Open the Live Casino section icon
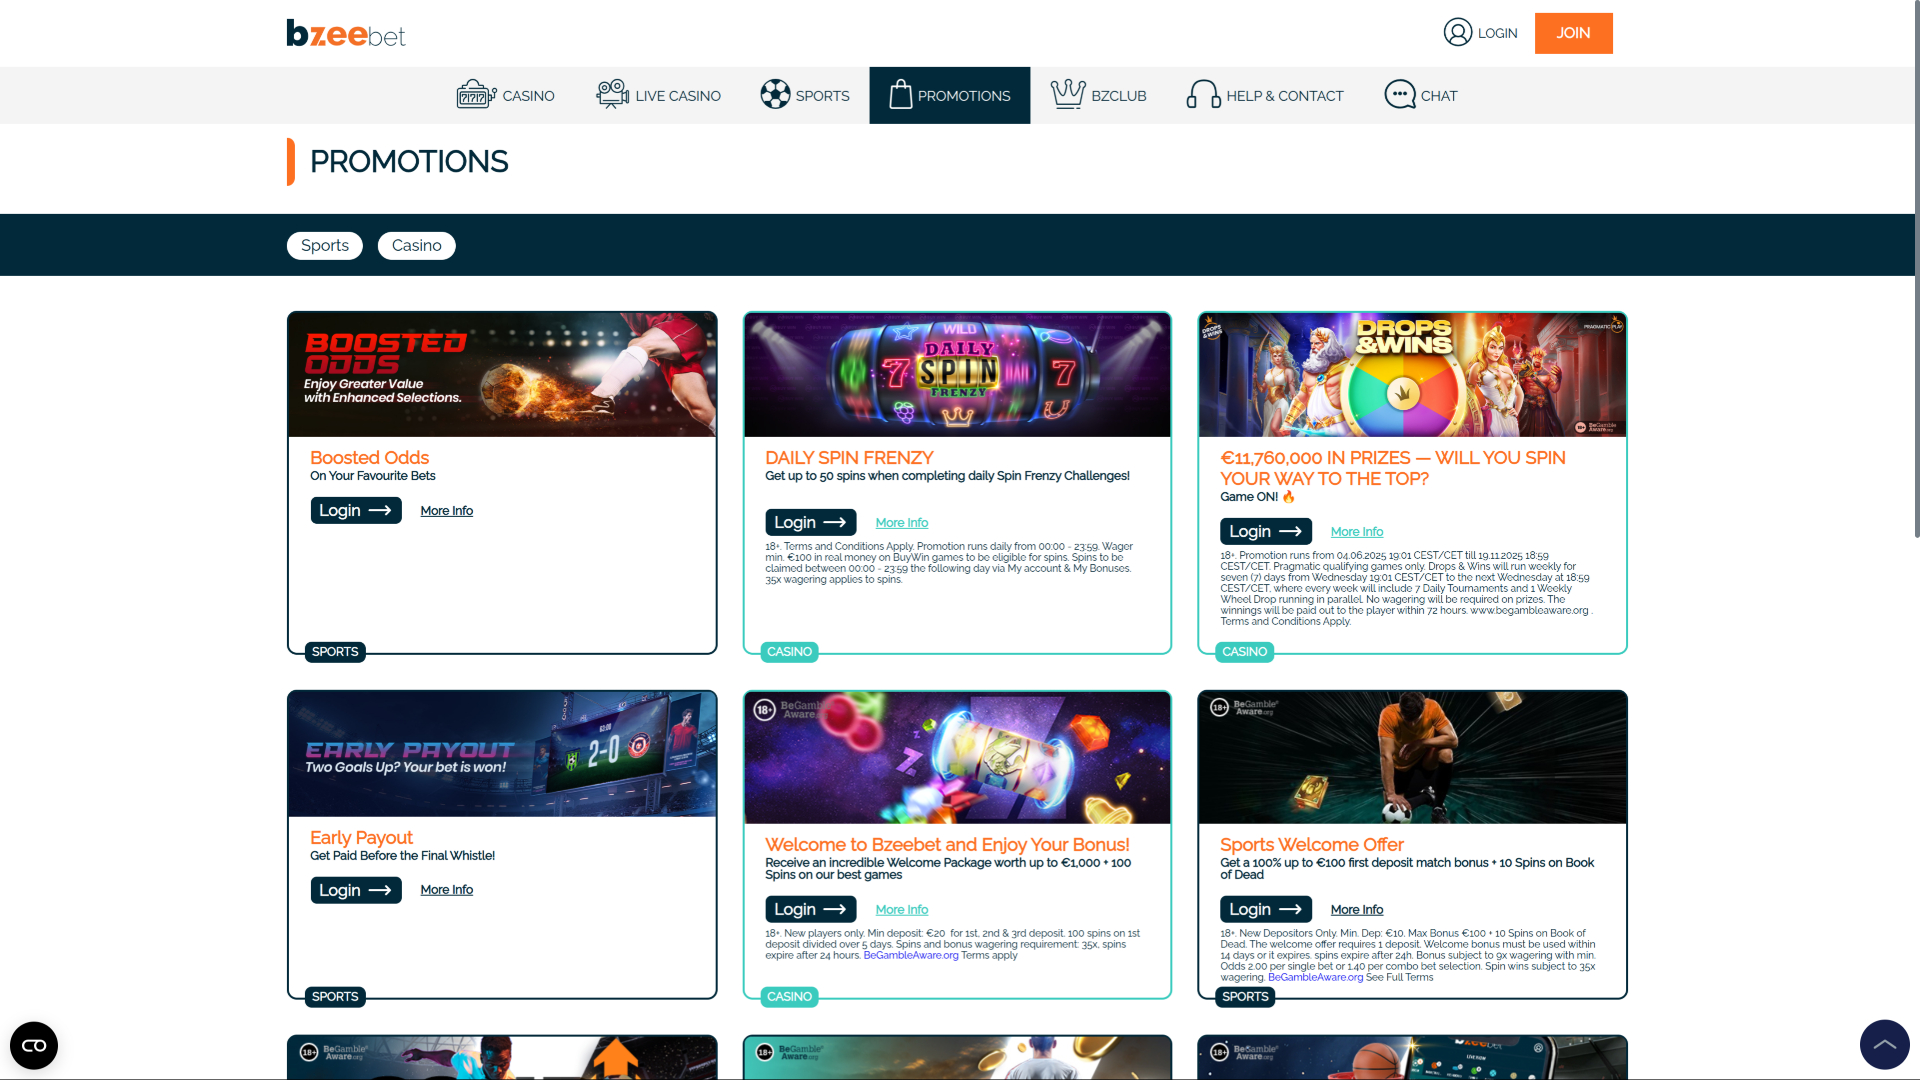Viewport: 1920px width, 1080px height. pos(612,94)
